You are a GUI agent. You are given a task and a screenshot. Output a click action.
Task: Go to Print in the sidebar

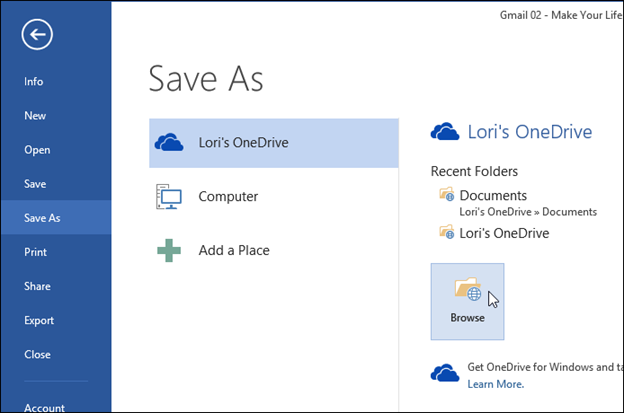[56, 252]
